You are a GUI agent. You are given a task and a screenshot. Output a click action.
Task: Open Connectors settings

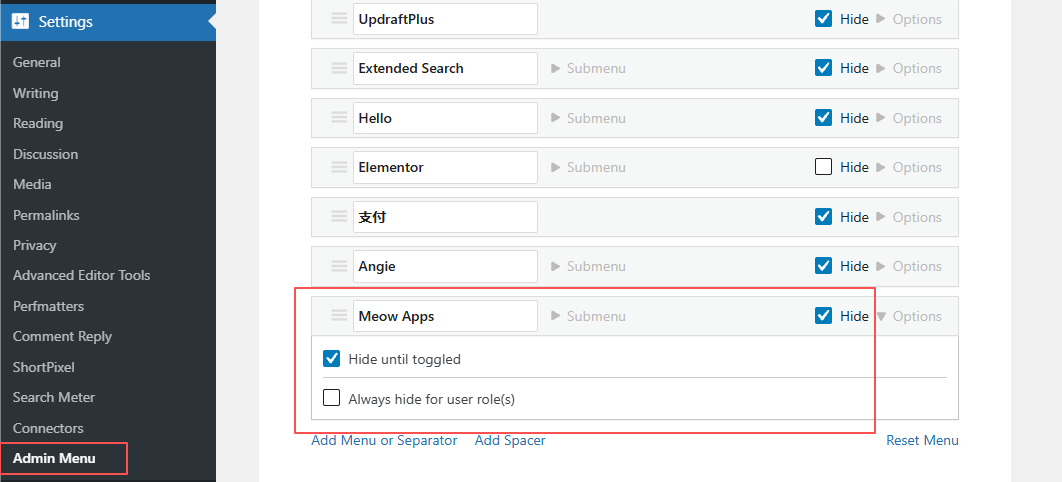pos(48,428)
